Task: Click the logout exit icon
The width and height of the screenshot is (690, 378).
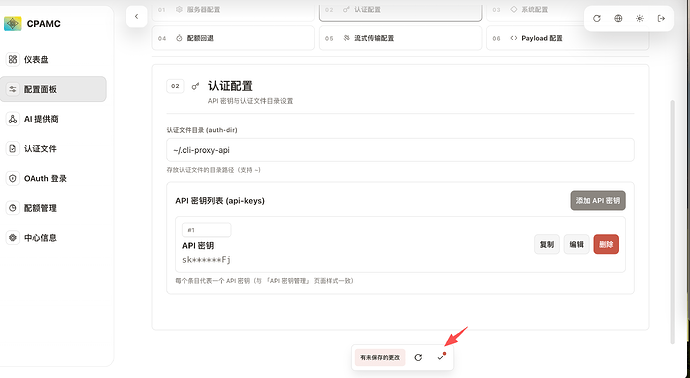Action: pyautogui.click(x=661, y=18)
